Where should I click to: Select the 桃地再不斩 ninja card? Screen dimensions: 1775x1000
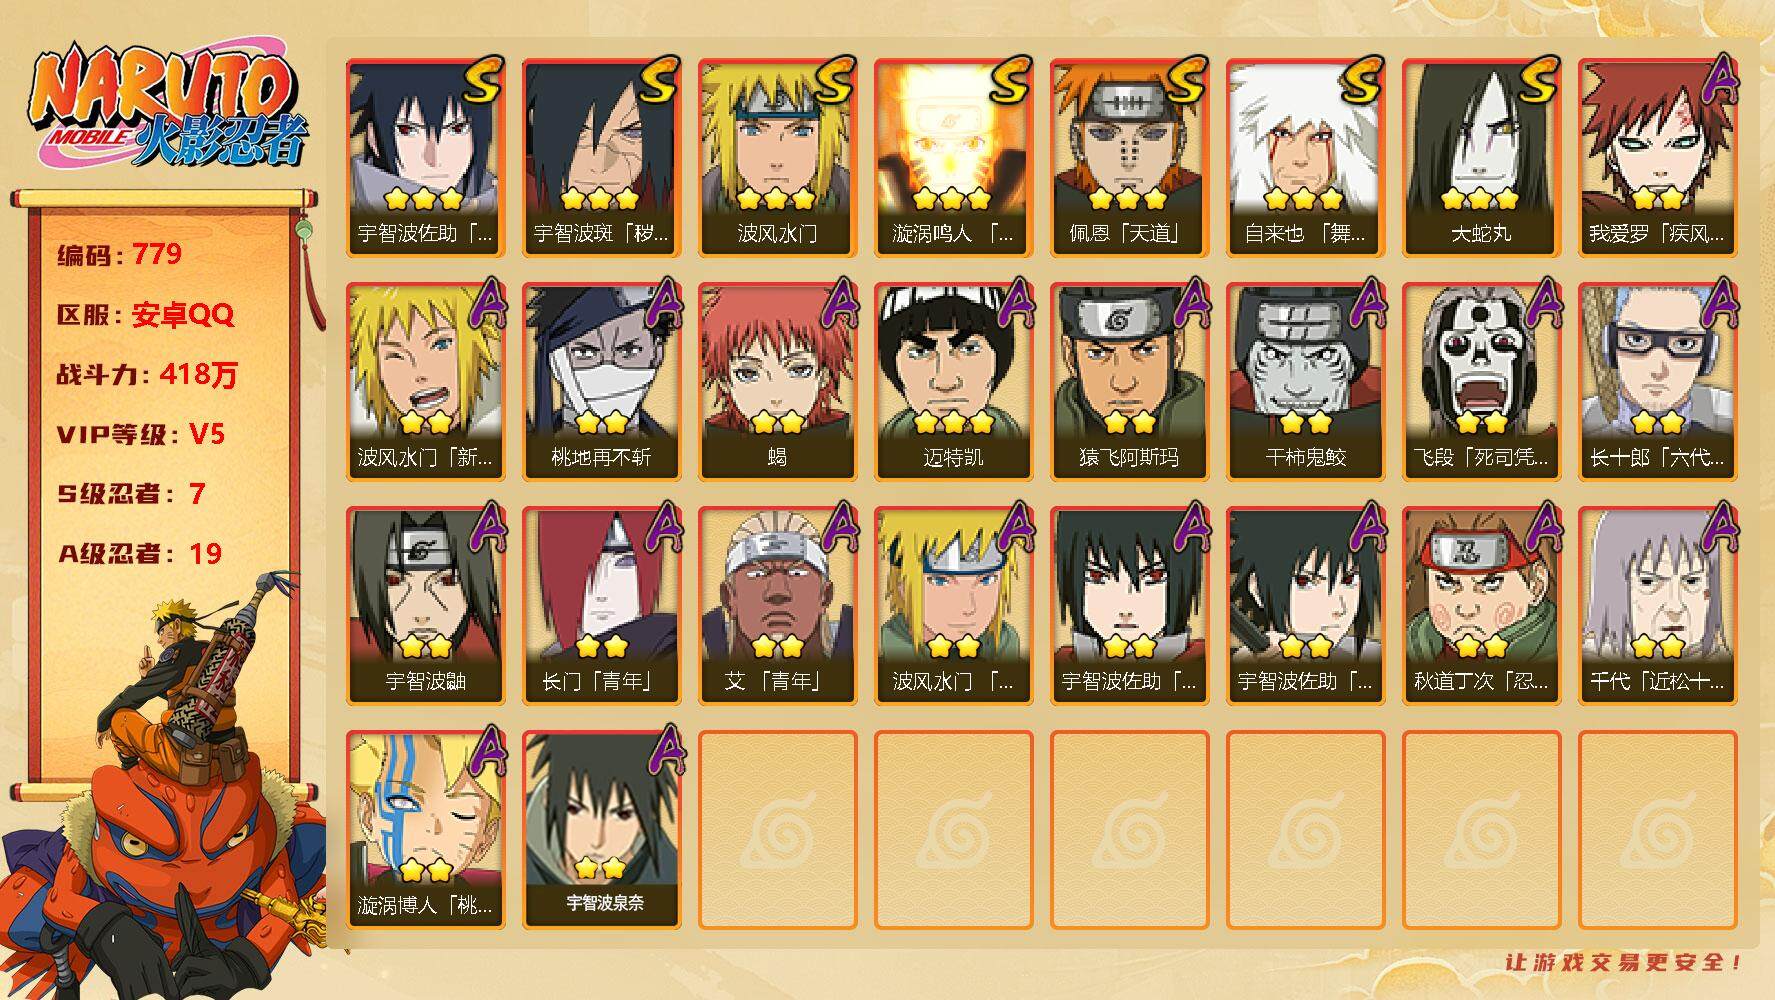pos(601,382)
